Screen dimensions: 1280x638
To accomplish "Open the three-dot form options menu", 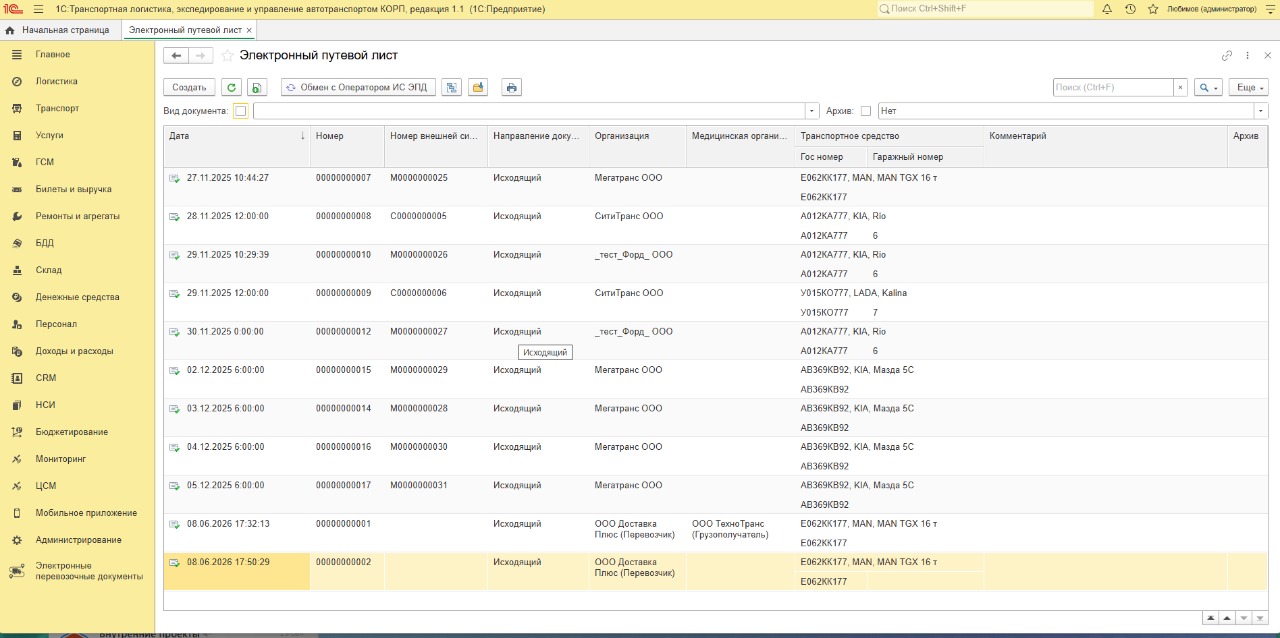I will point(1247,56).
